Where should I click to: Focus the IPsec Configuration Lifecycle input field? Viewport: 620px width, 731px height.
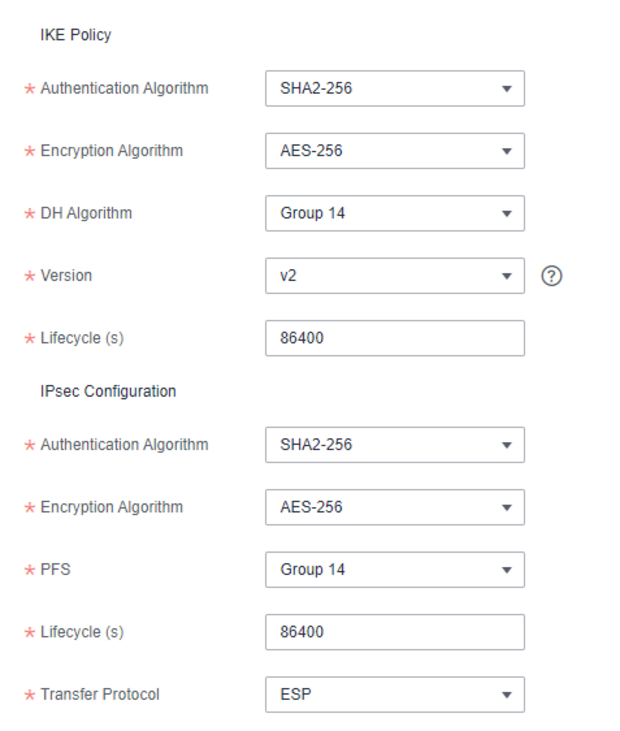[394, 632]
